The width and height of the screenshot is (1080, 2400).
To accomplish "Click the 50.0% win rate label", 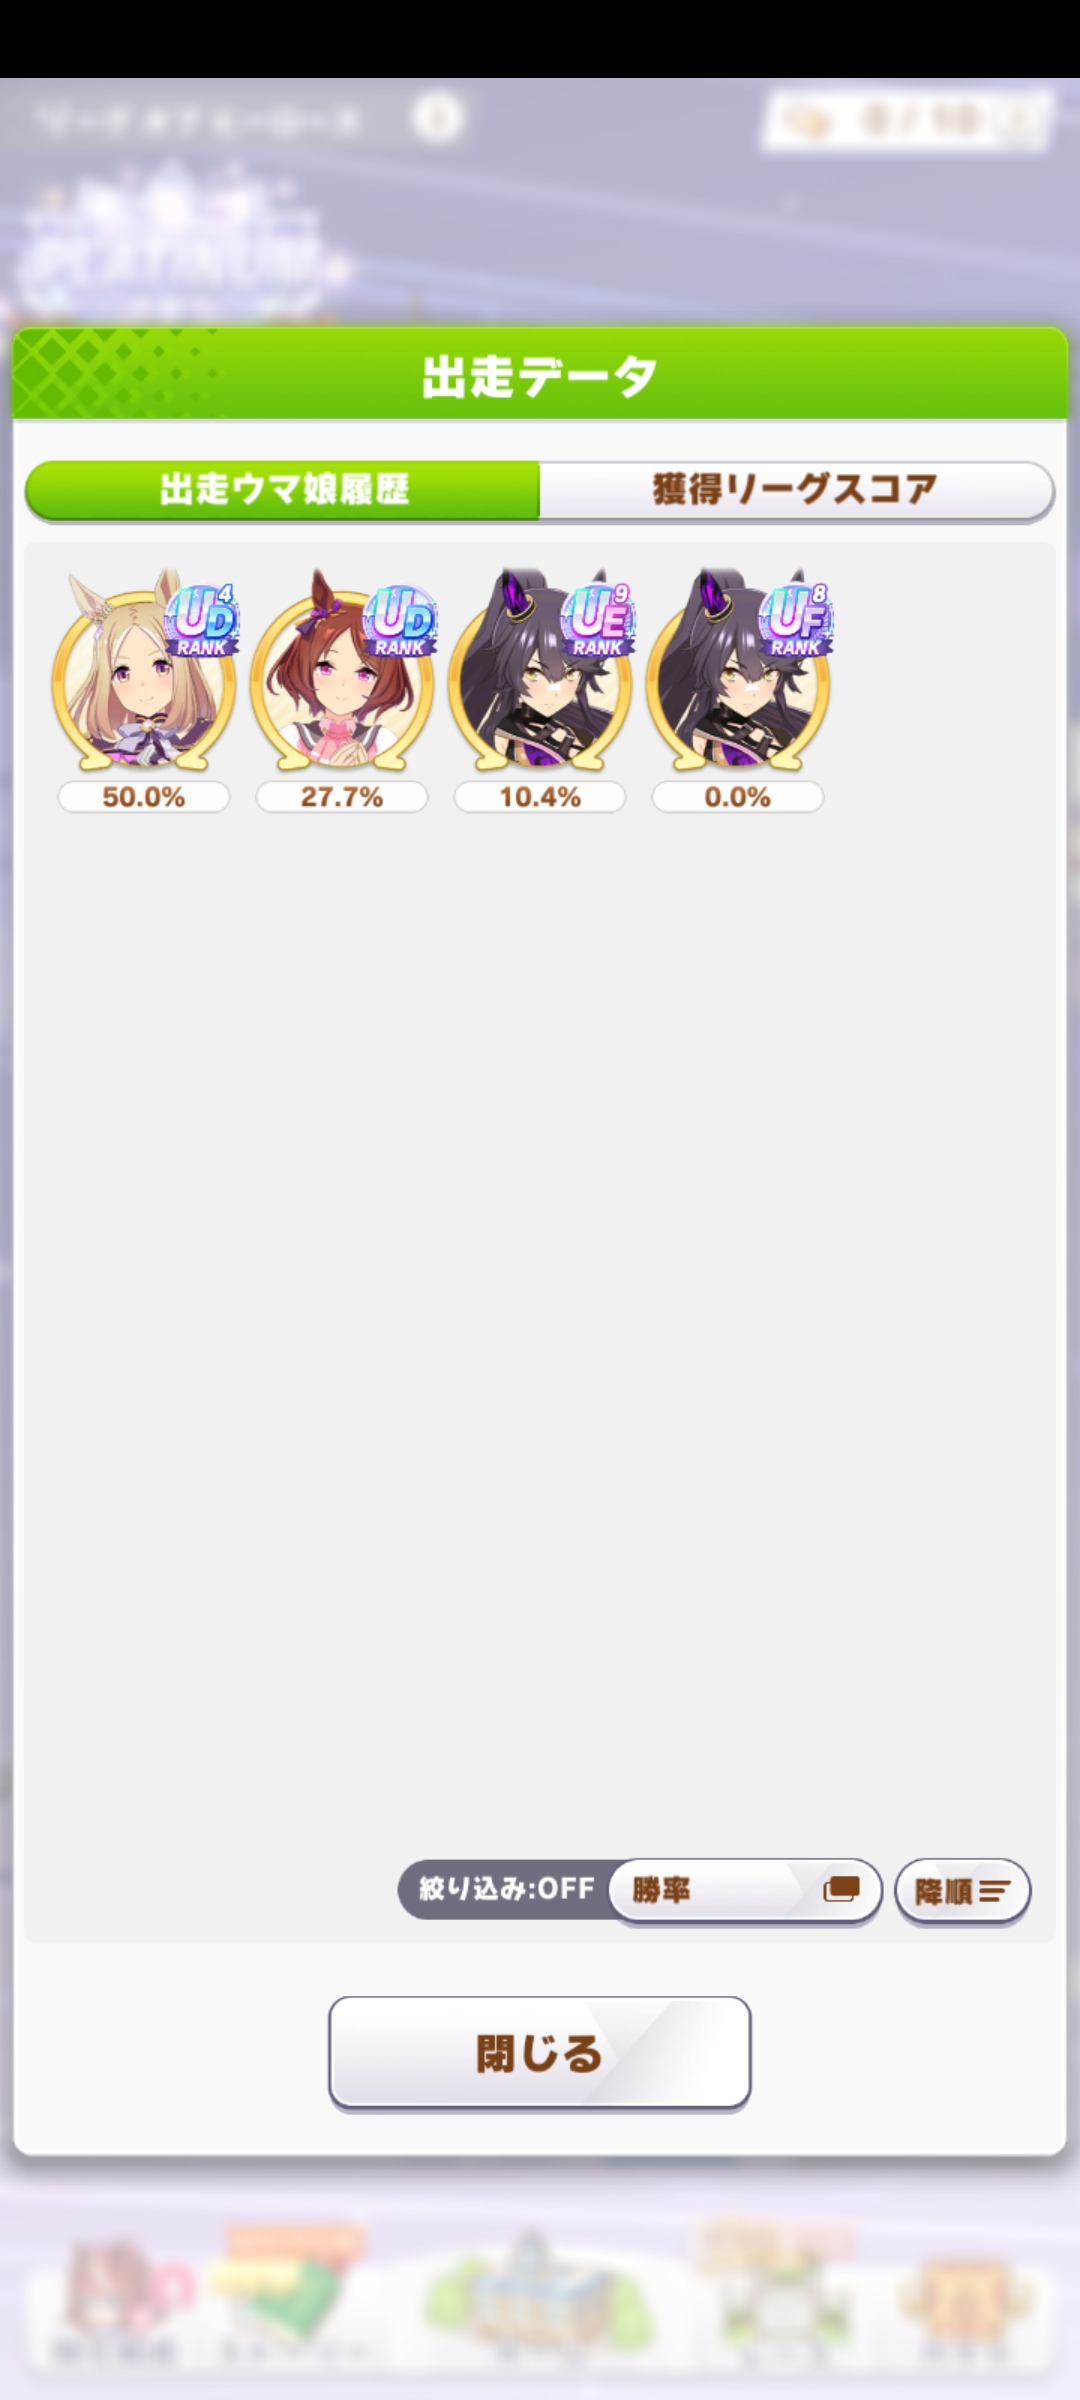I will click(x=144, y=797).
